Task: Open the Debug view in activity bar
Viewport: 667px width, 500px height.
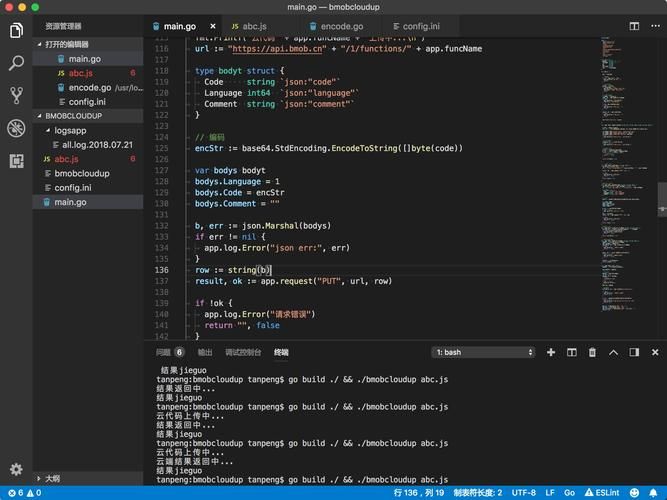Action: 16,128
